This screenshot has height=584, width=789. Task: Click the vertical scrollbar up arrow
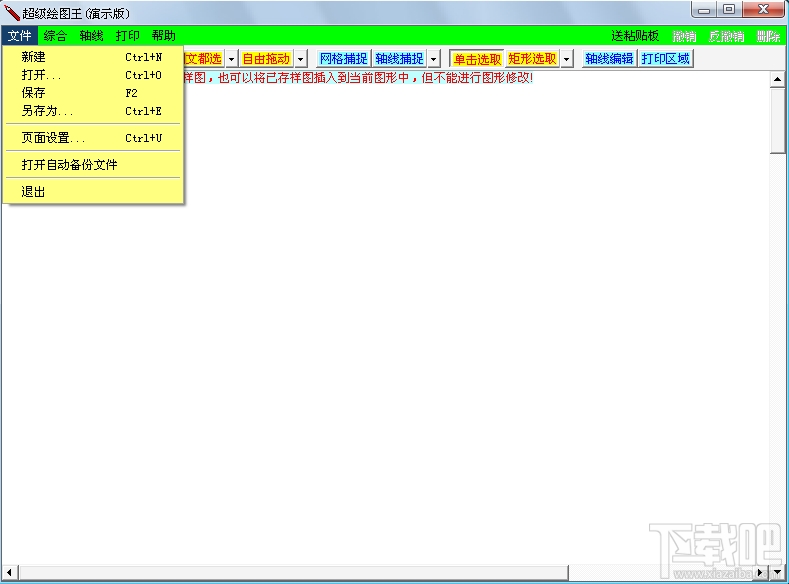(x=777, y=79)
